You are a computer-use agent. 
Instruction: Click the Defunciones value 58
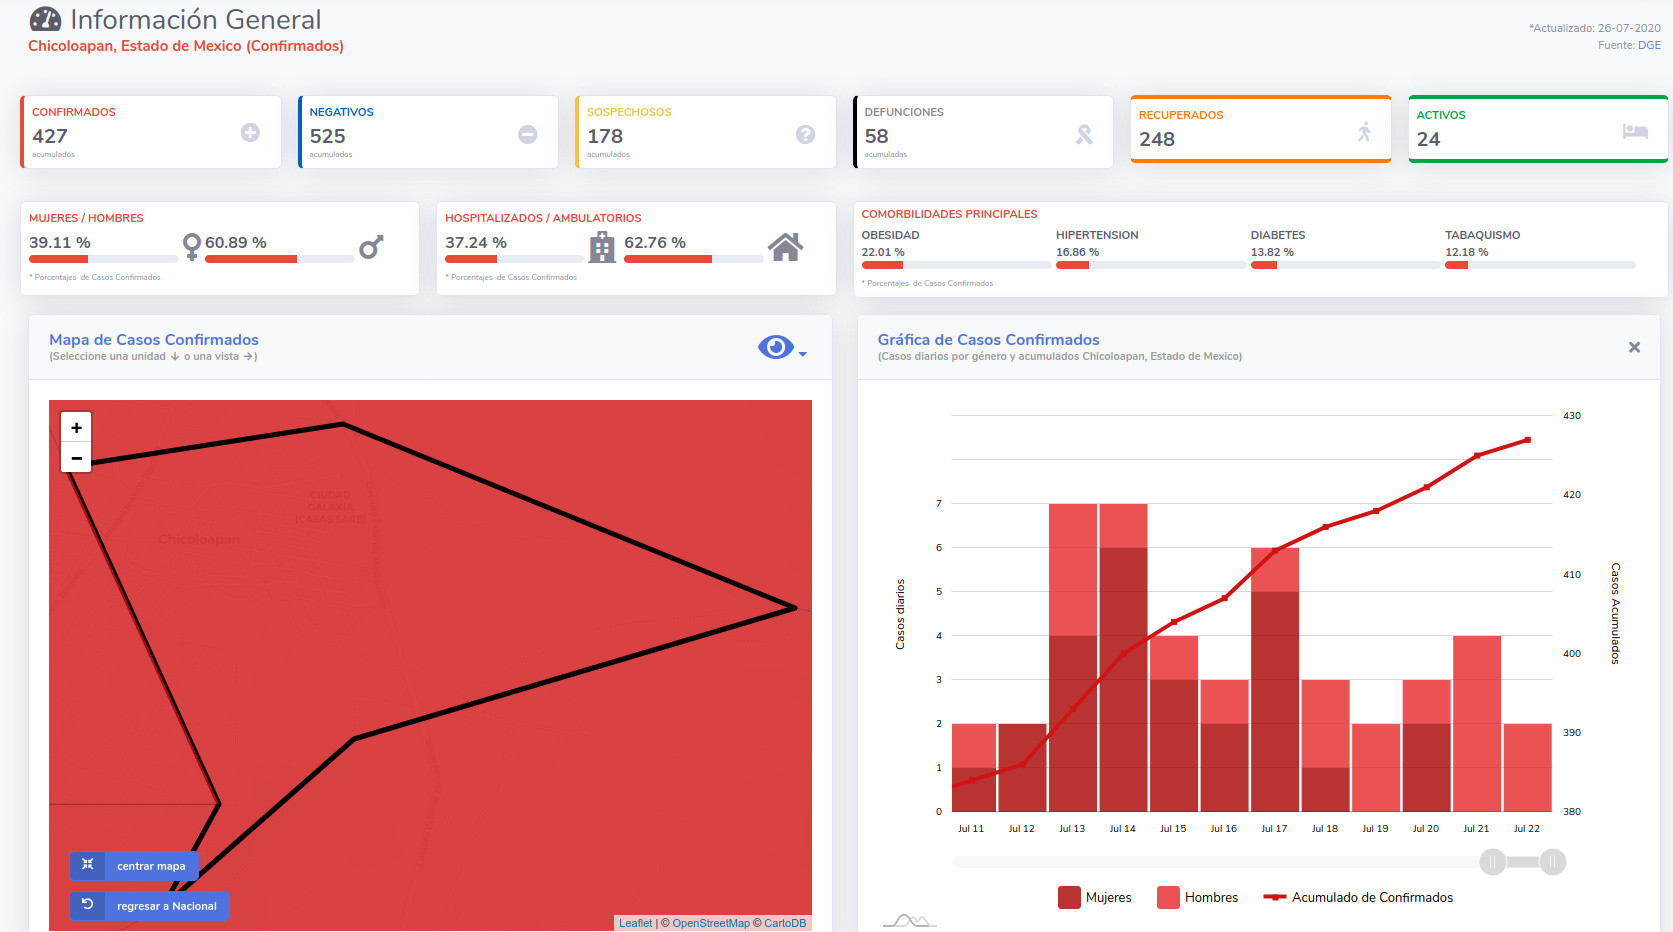pos(876,136)
